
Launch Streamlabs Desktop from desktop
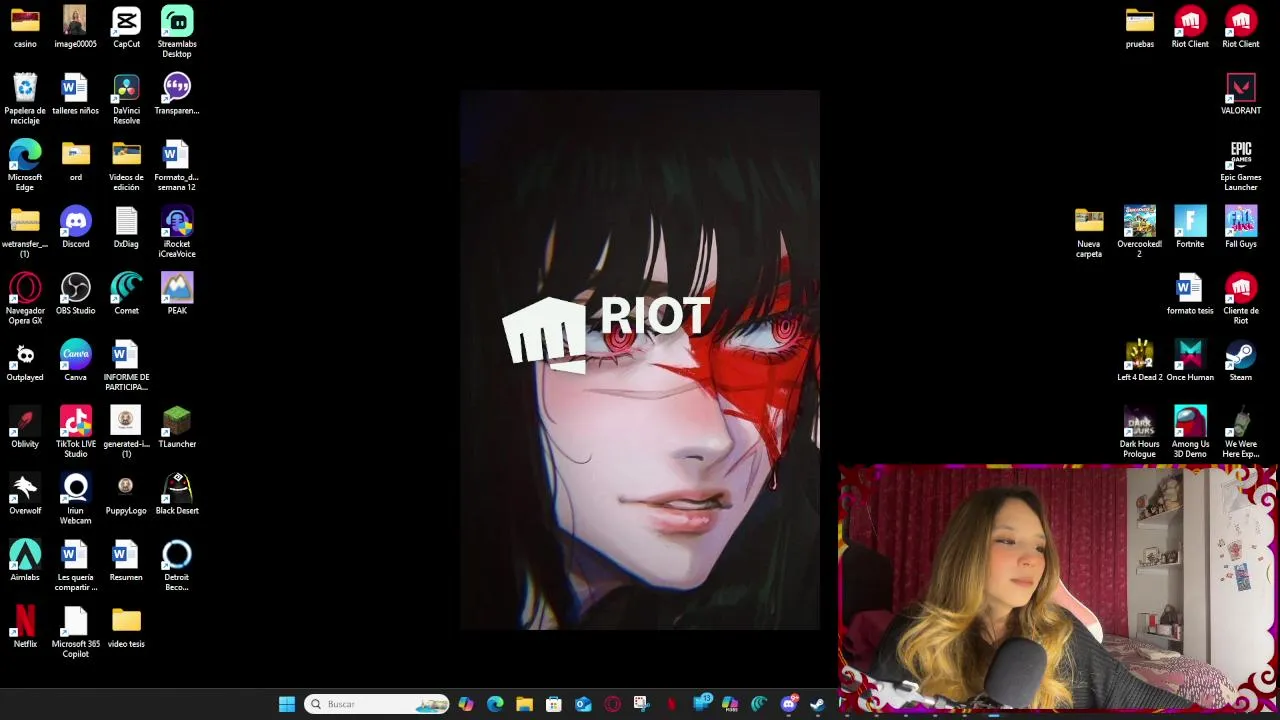coord(177,31)
